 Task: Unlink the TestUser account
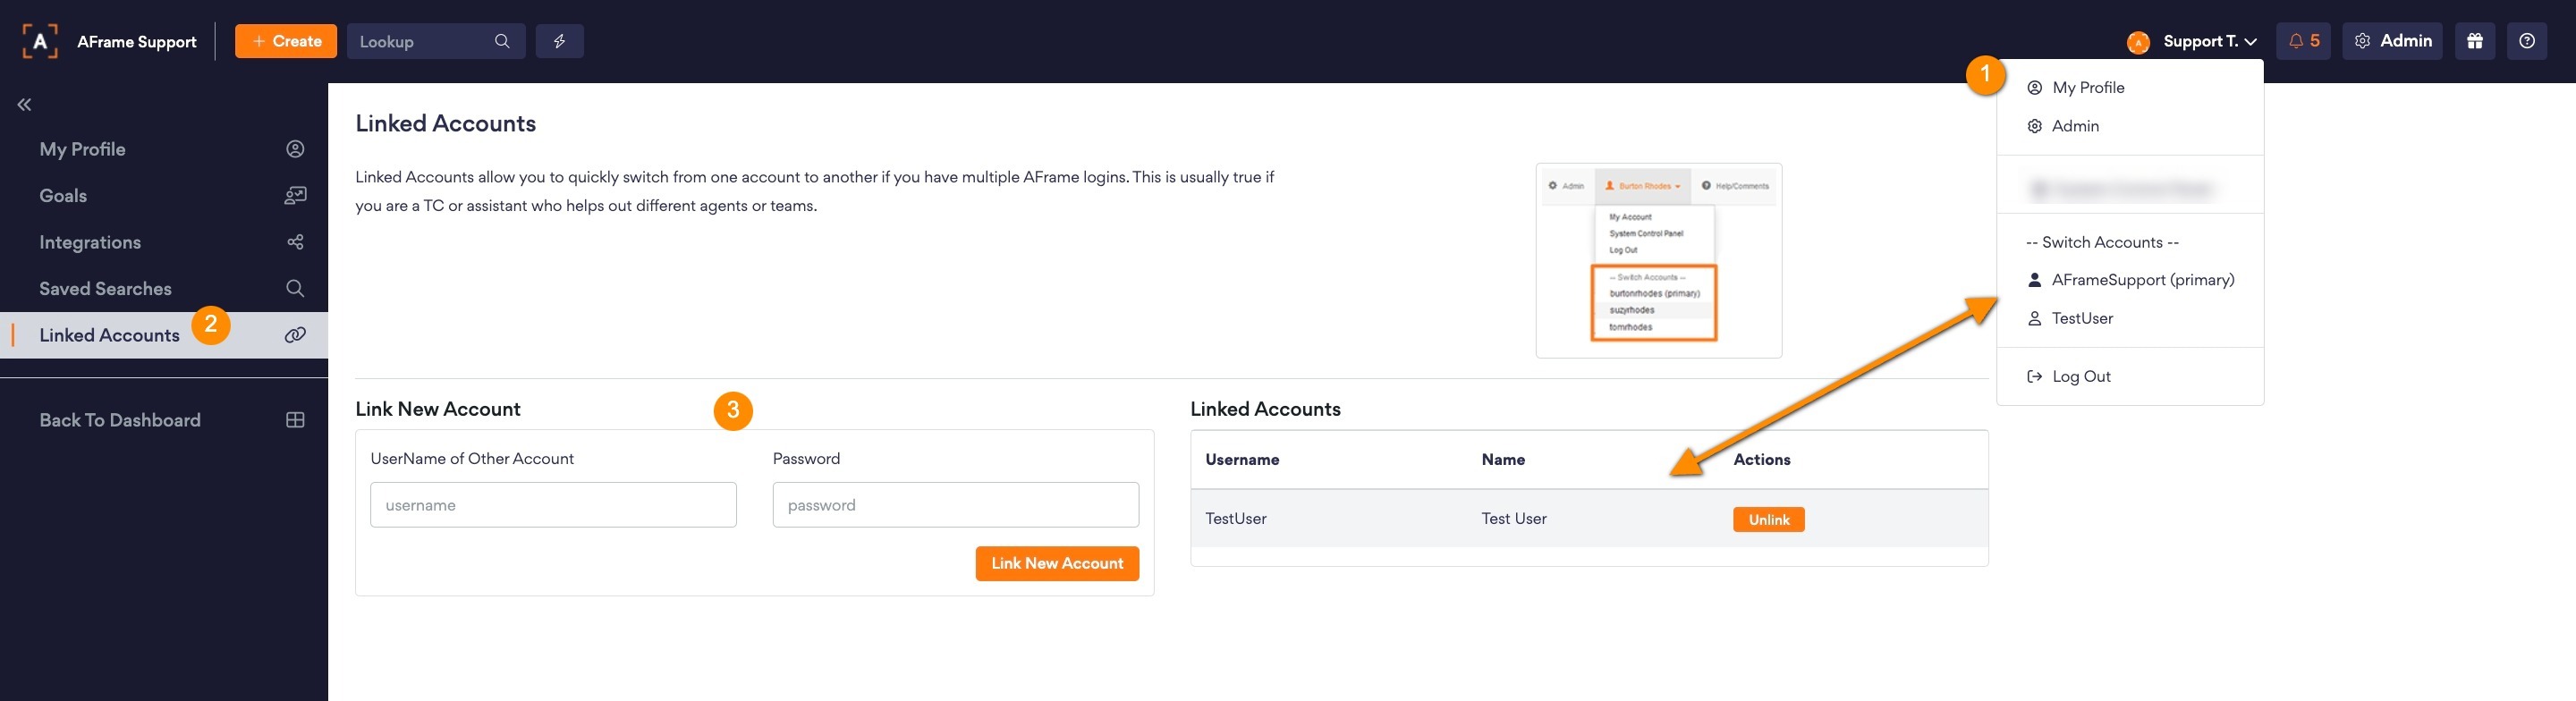[x=1768, y=519]
